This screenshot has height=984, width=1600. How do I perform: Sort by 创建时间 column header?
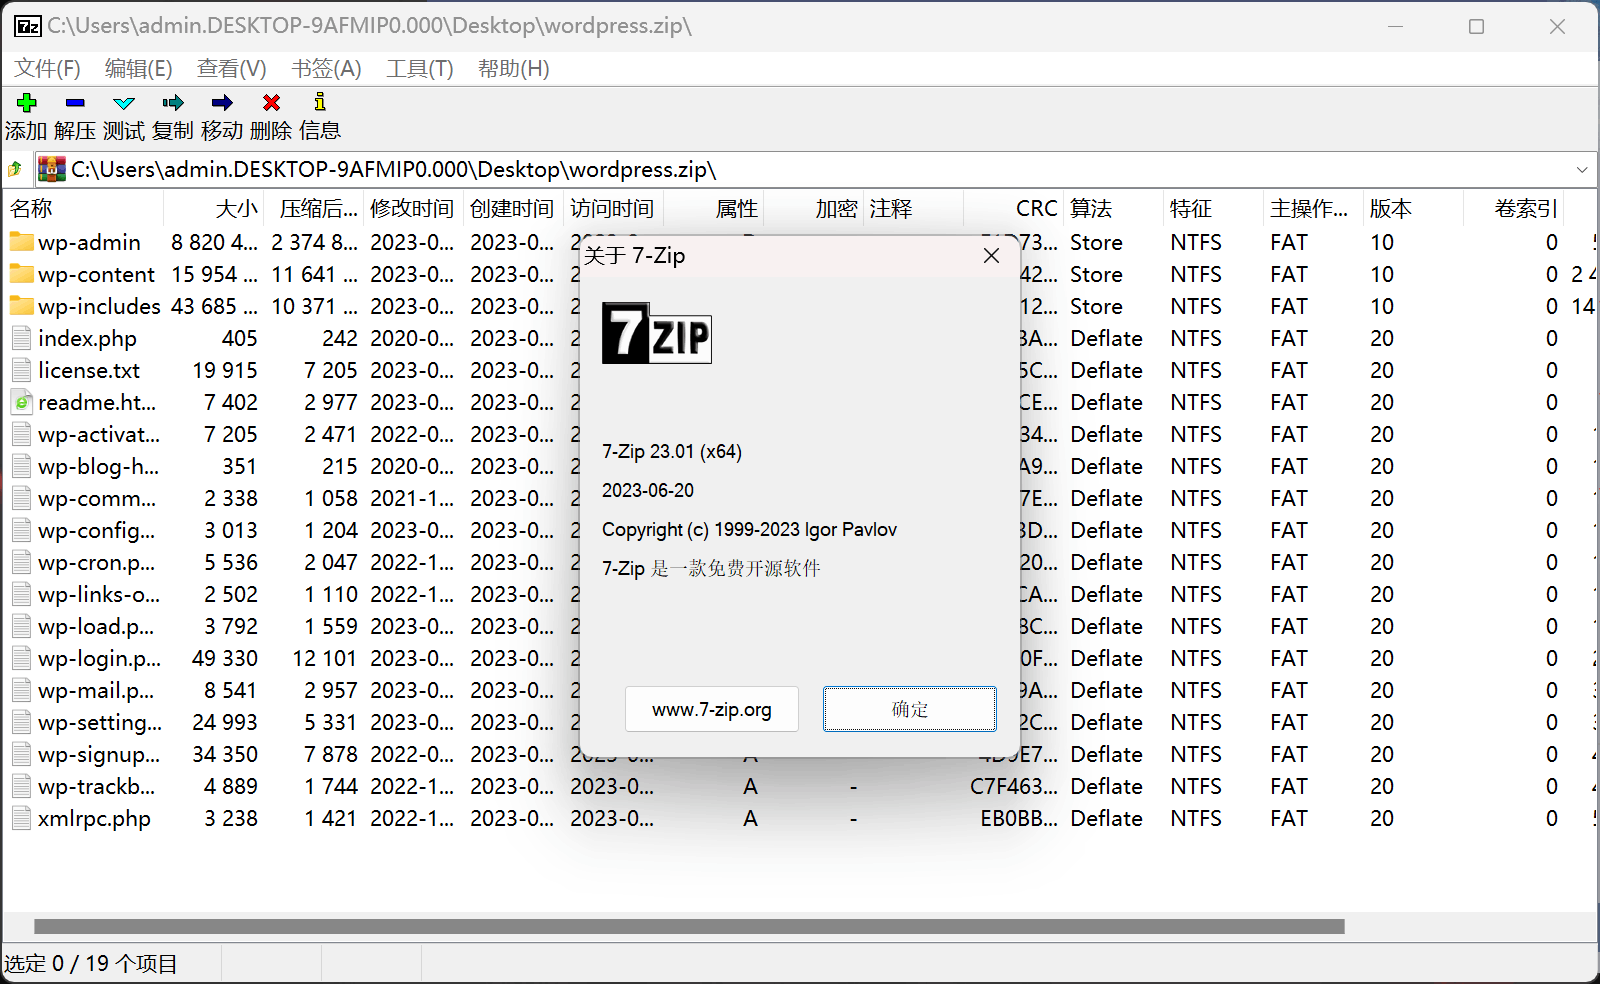point(514,208)
